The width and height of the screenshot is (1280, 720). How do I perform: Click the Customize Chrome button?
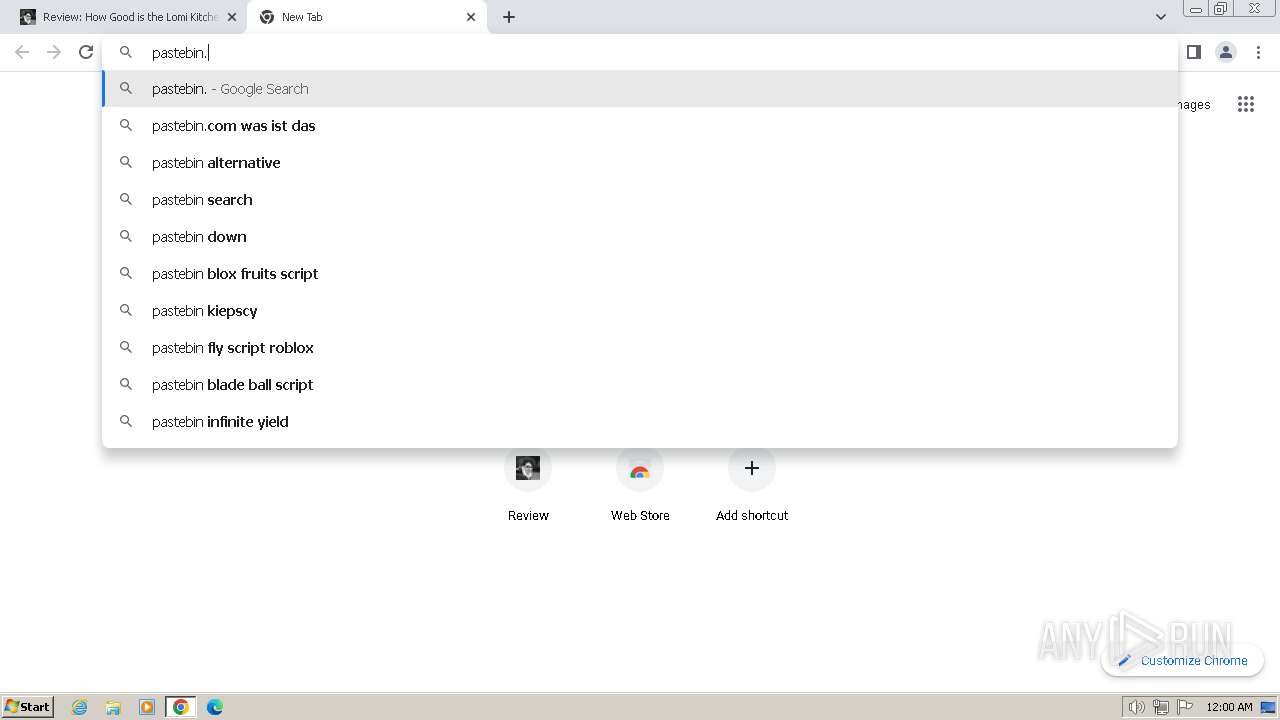pyautogui.click(x=1183, y=660)
